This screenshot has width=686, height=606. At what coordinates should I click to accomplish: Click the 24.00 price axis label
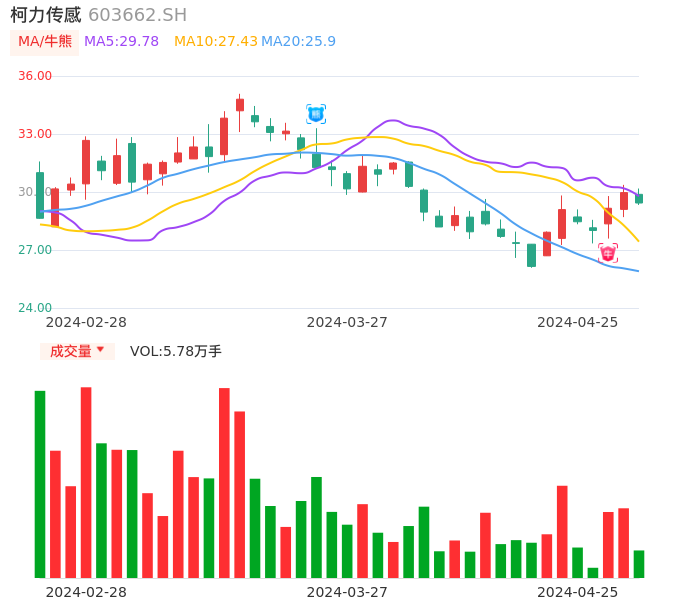35,308
